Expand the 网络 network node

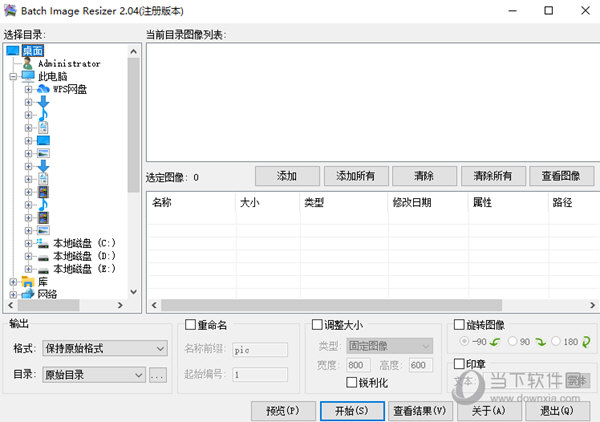13,295
